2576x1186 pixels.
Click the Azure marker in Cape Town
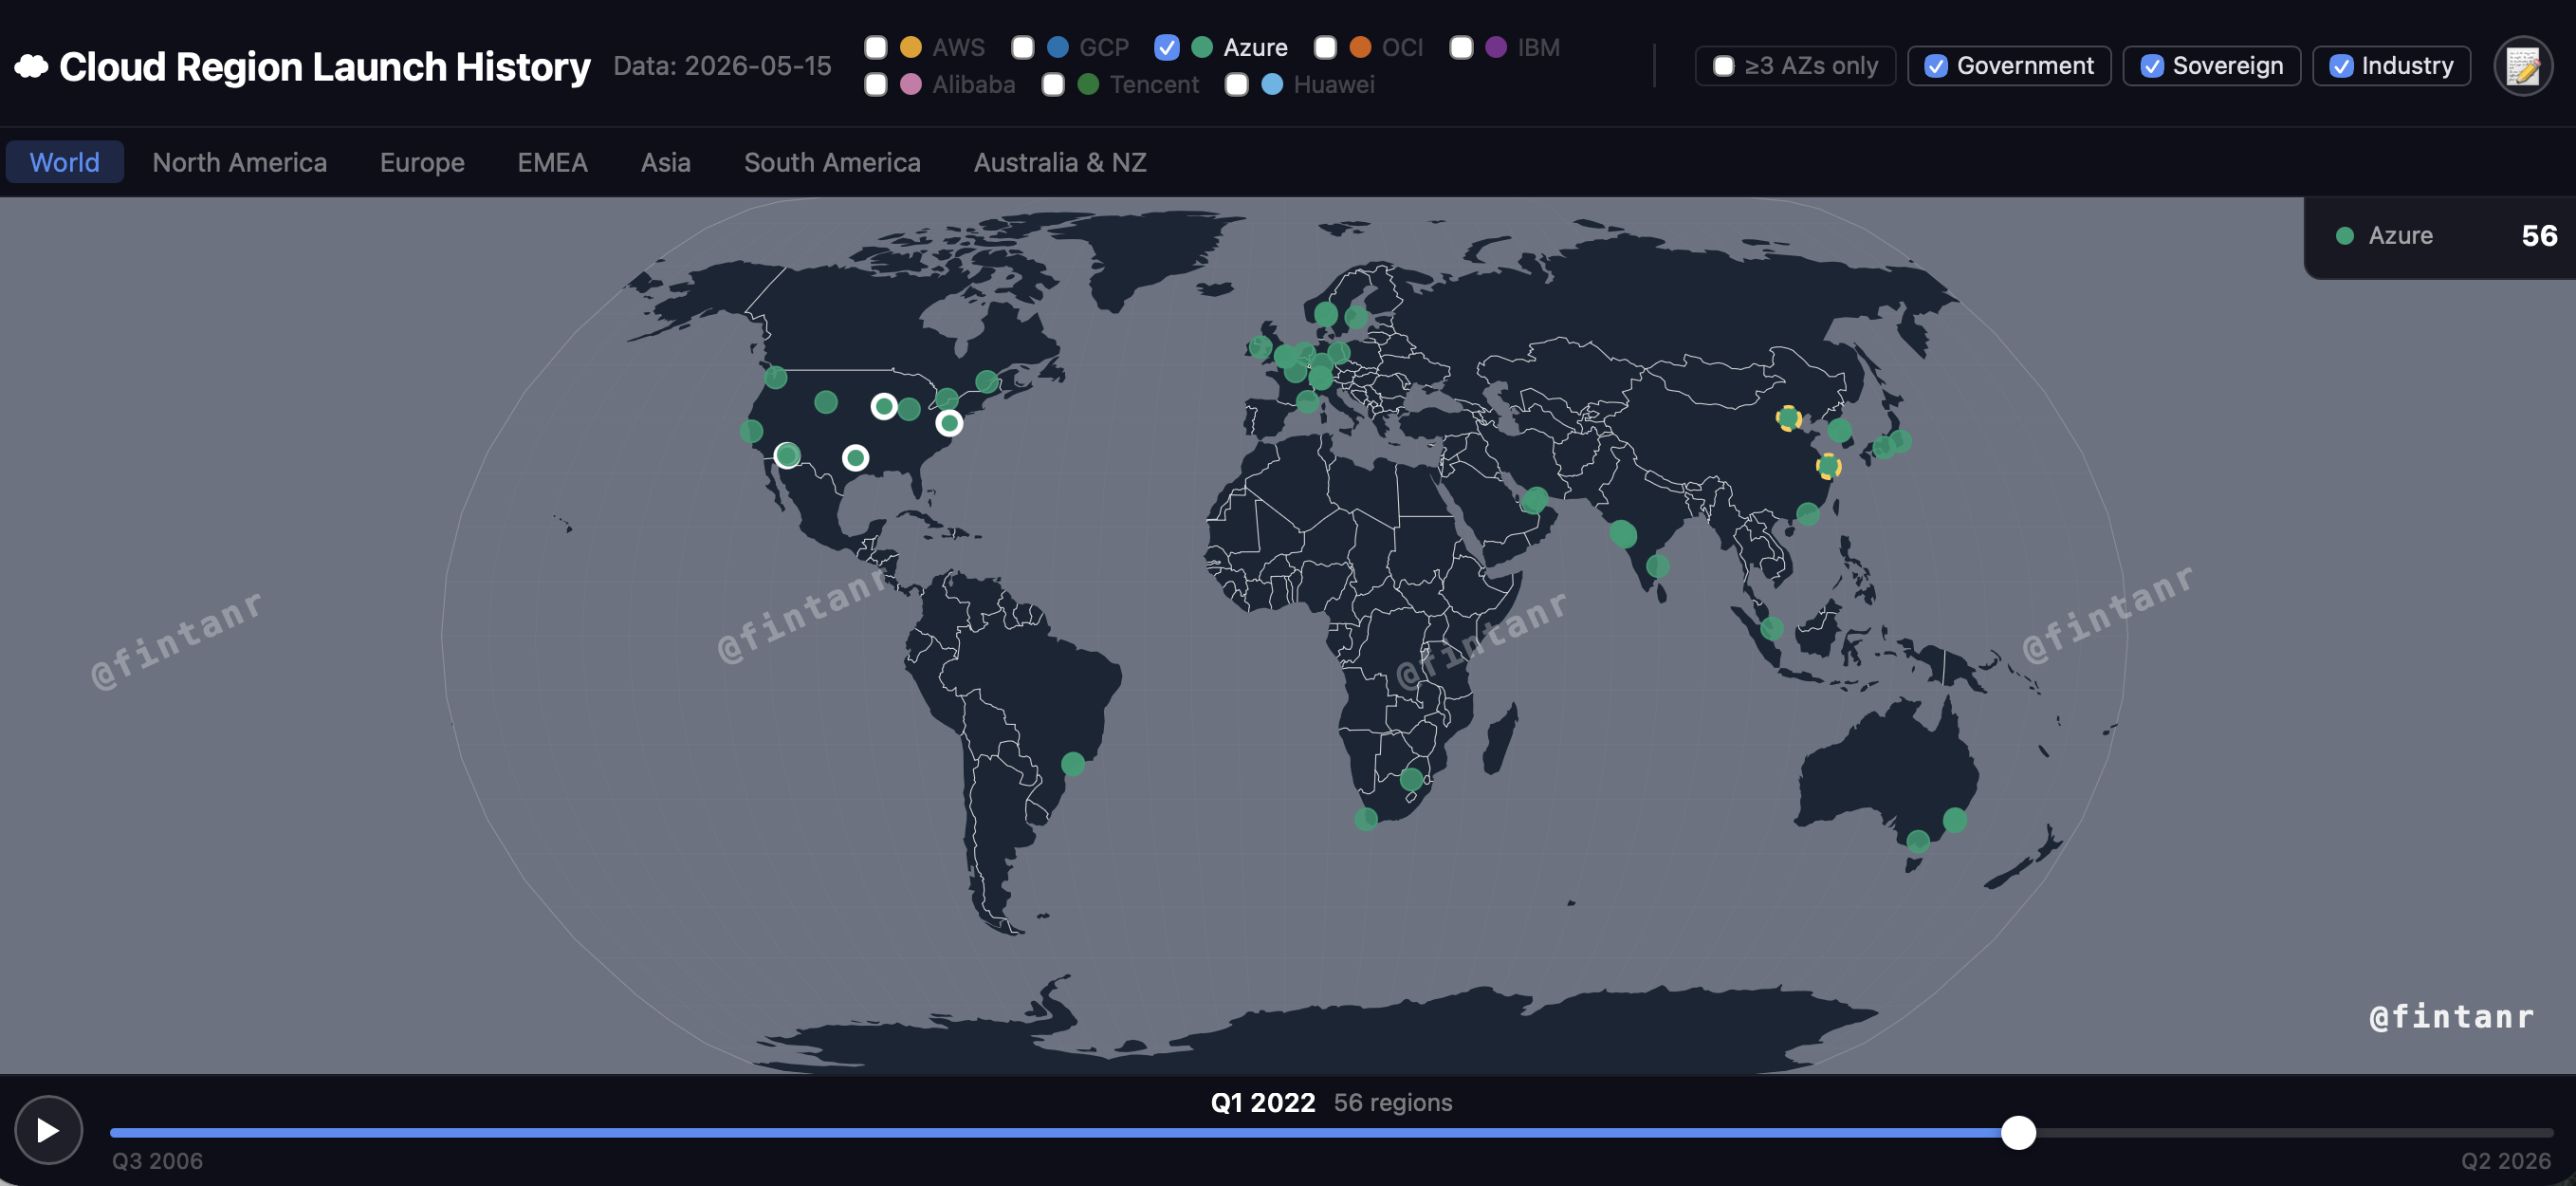[x=1366, y=819]
